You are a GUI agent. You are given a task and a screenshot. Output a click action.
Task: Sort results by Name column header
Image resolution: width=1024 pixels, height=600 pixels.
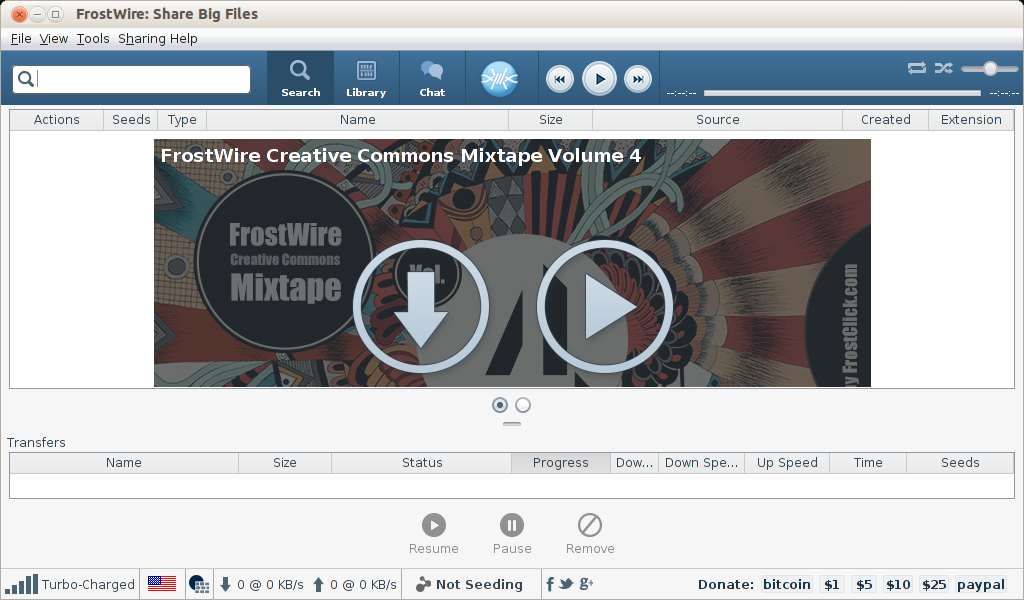click(x=357, y=119)
